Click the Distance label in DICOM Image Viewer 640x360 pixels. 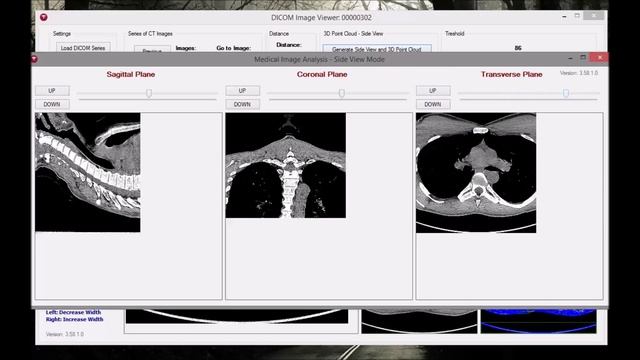[x=289, y=45]
